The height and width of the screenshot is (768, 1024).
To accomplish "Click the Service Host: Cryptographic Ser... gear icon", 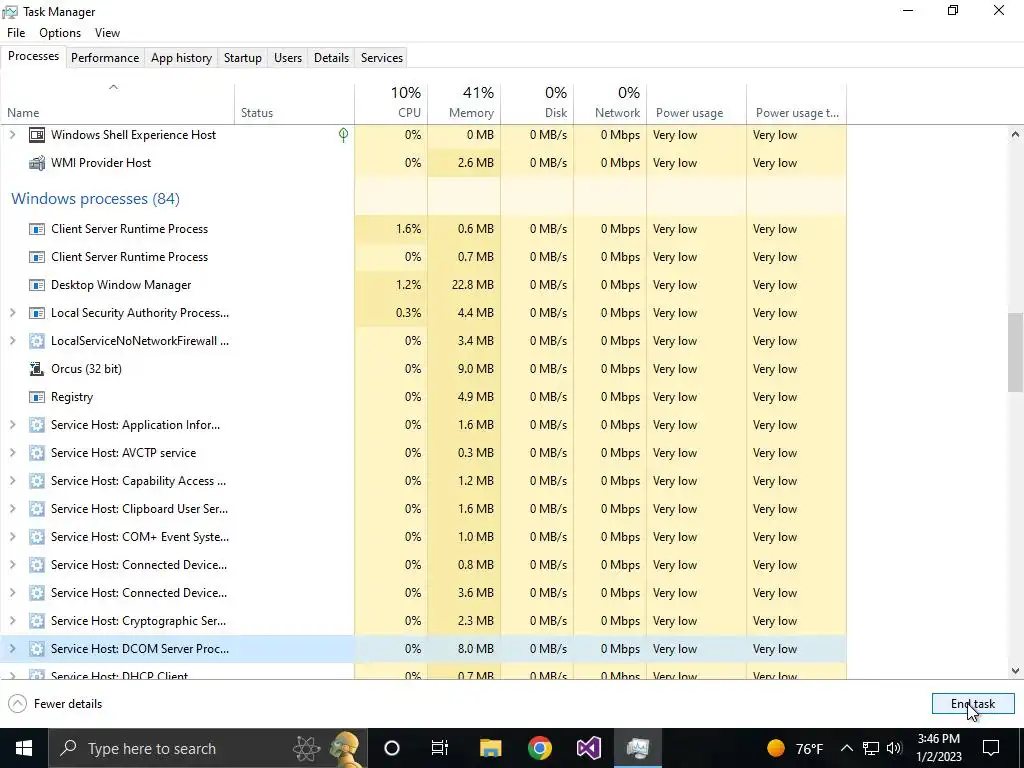I will pos(37,621).
